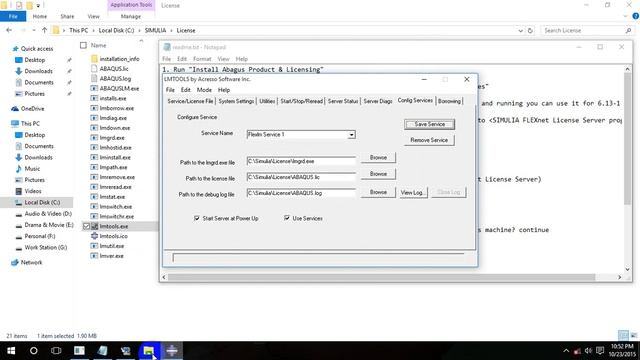The image size is (640, 360).
Task: Click Notepad scroll down arrow
Action: point(627,269)
